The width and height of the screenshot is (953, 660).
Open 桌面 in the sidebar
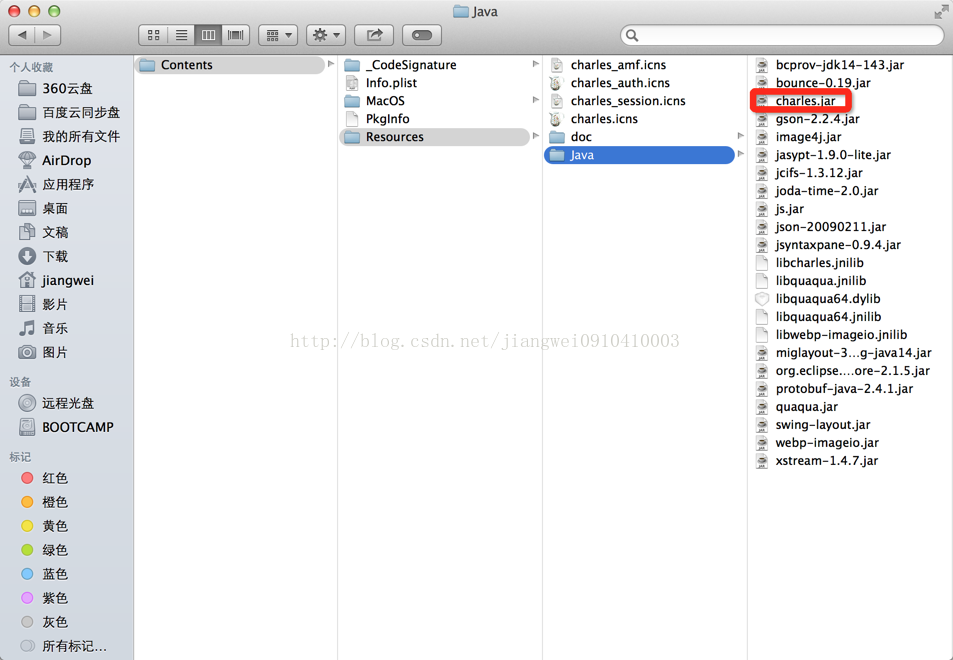coord(43,208)
